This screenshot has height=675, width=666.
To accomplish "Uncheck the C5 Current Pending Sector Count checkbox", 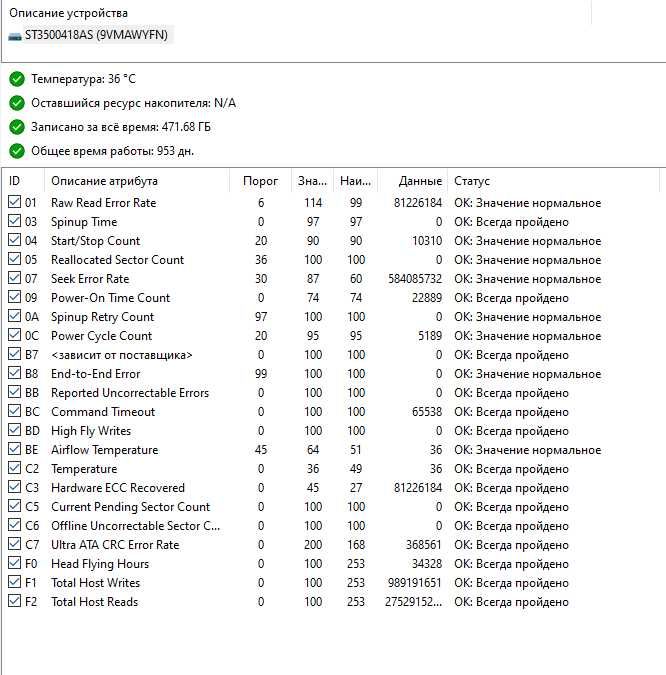I will (14, 506).
